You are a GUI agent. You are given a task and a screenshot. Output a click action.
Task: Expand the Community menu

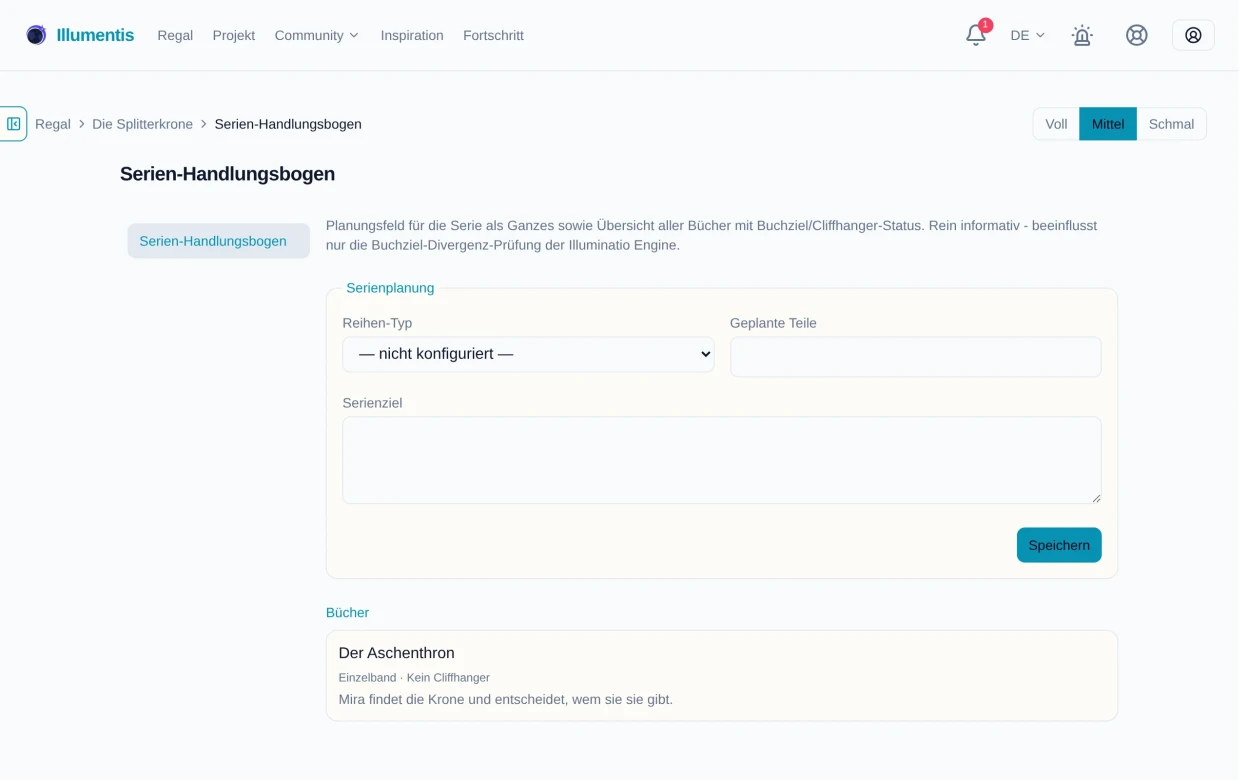(317, 35)
